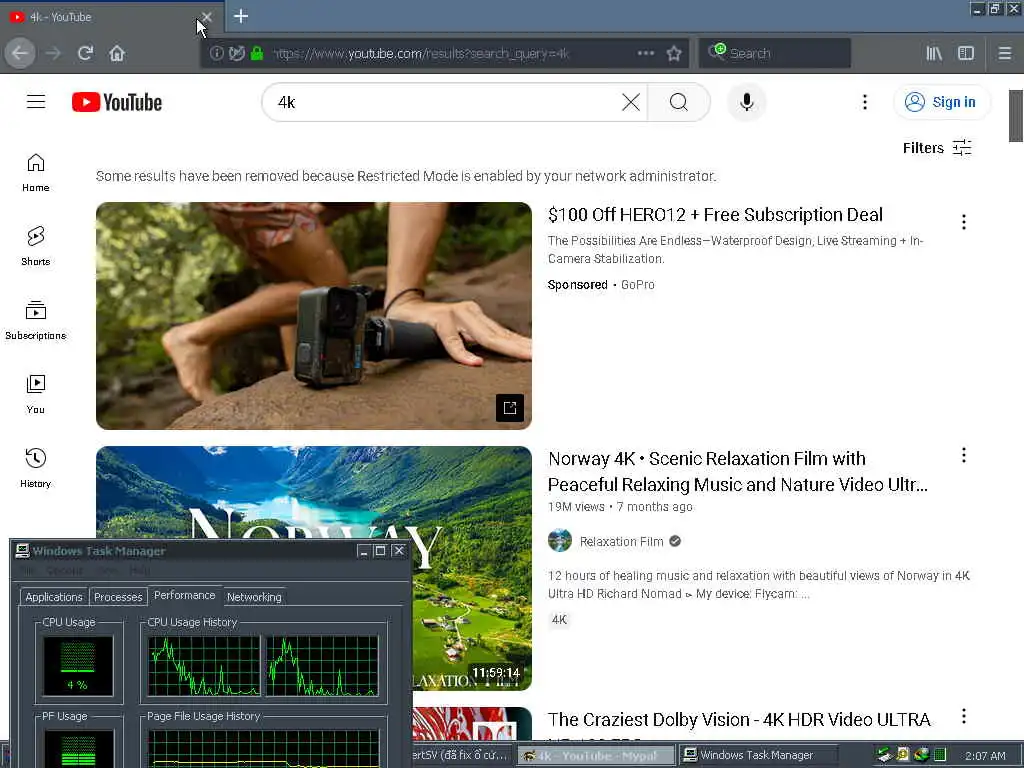Start voice search with microphone icon
Image resolution: width=1024 pixels, height=768 pixels.
(746, 102)
